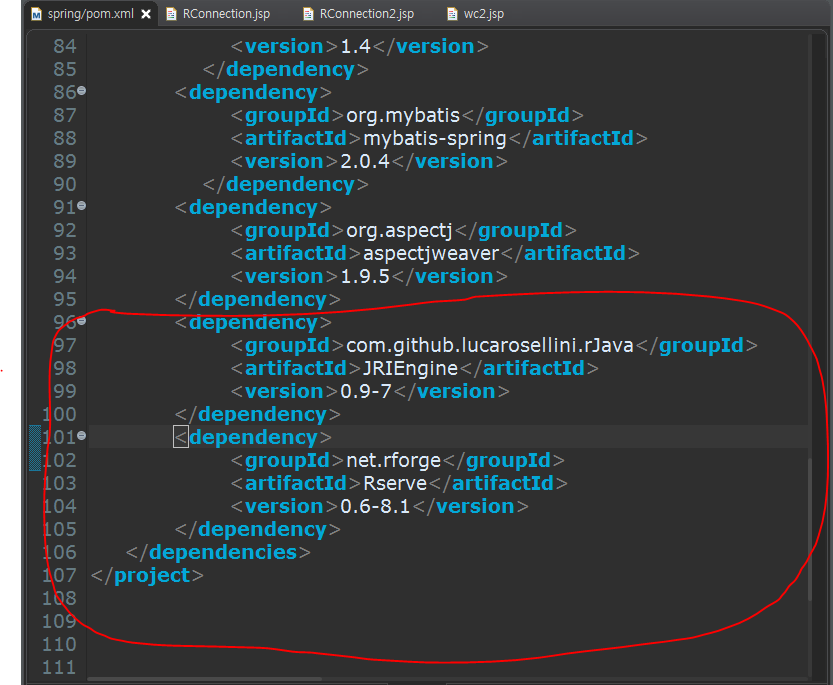Click the JSP file icon of wc2.jsp
The width and height of the screenshot is (833, 685).
pyautogui.click(x=452, y=14)
